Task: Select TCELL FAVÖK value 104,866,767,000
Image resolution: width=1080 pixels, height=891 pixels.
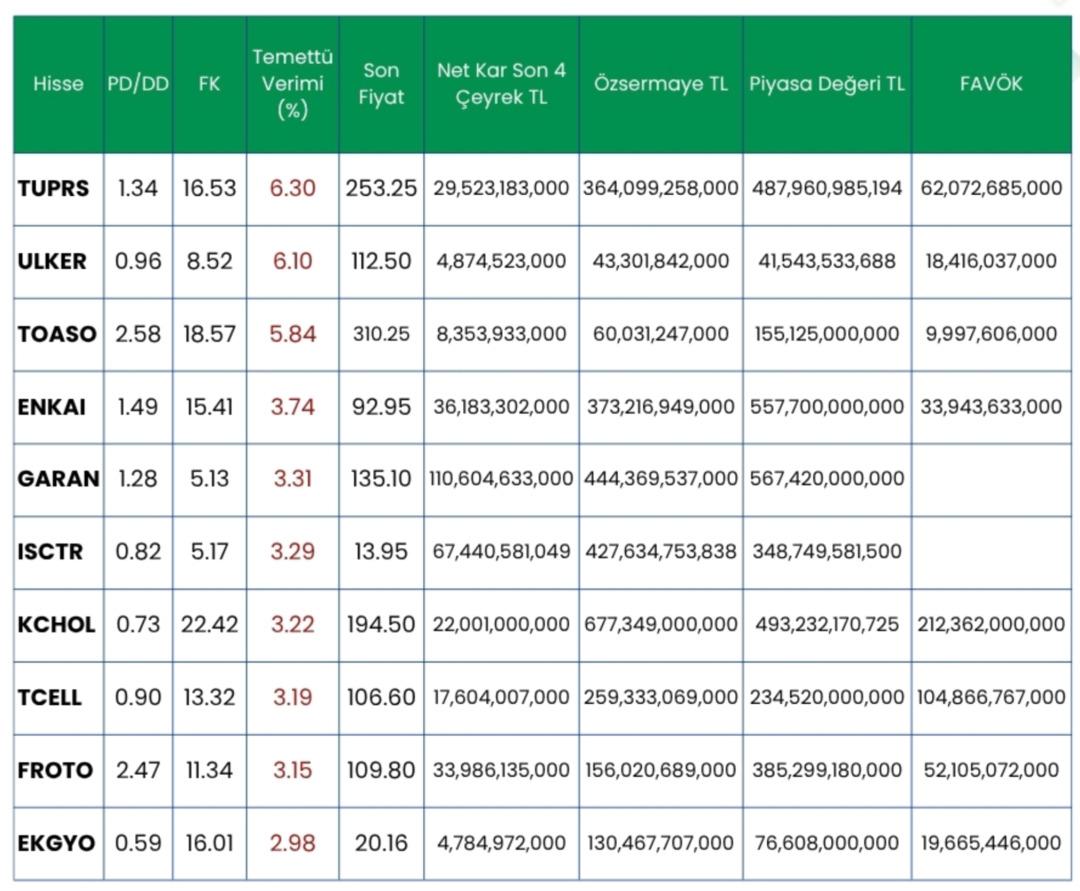Action: [x=990, y=697]
